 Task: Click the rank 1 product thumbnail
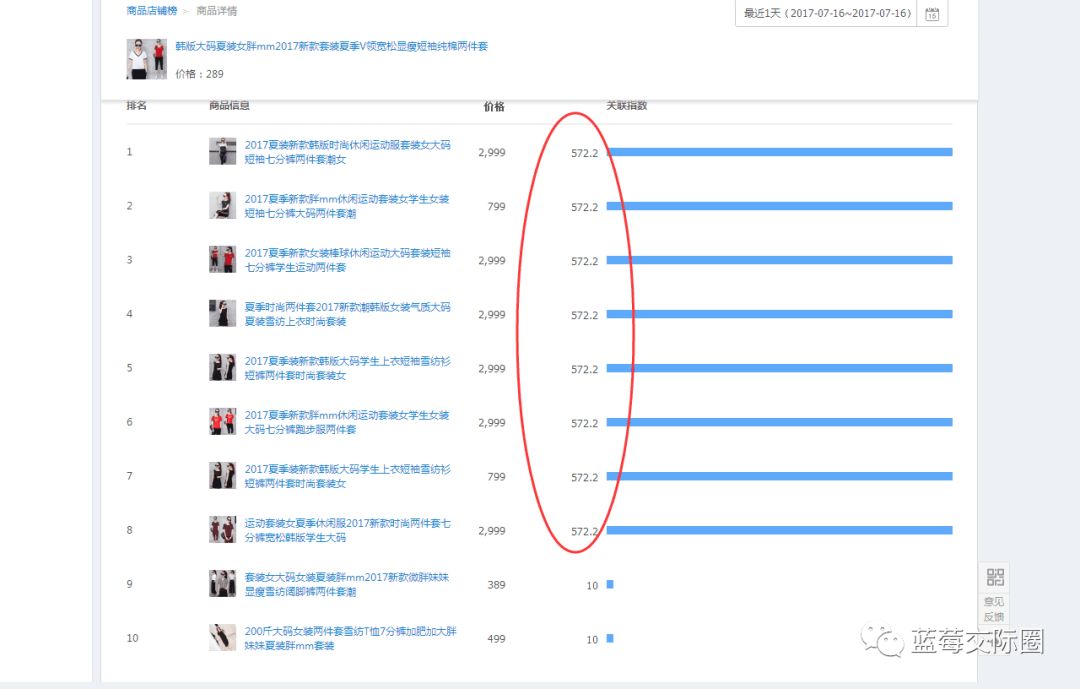[x=222, y=151]
